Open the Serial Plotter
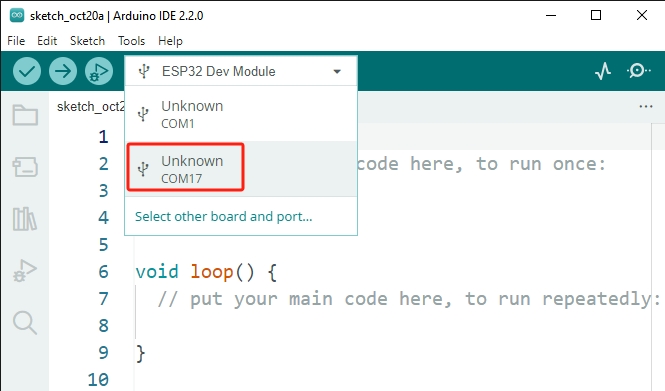The image size is (665, 391). pyautogui.click(x=603, y=71)
